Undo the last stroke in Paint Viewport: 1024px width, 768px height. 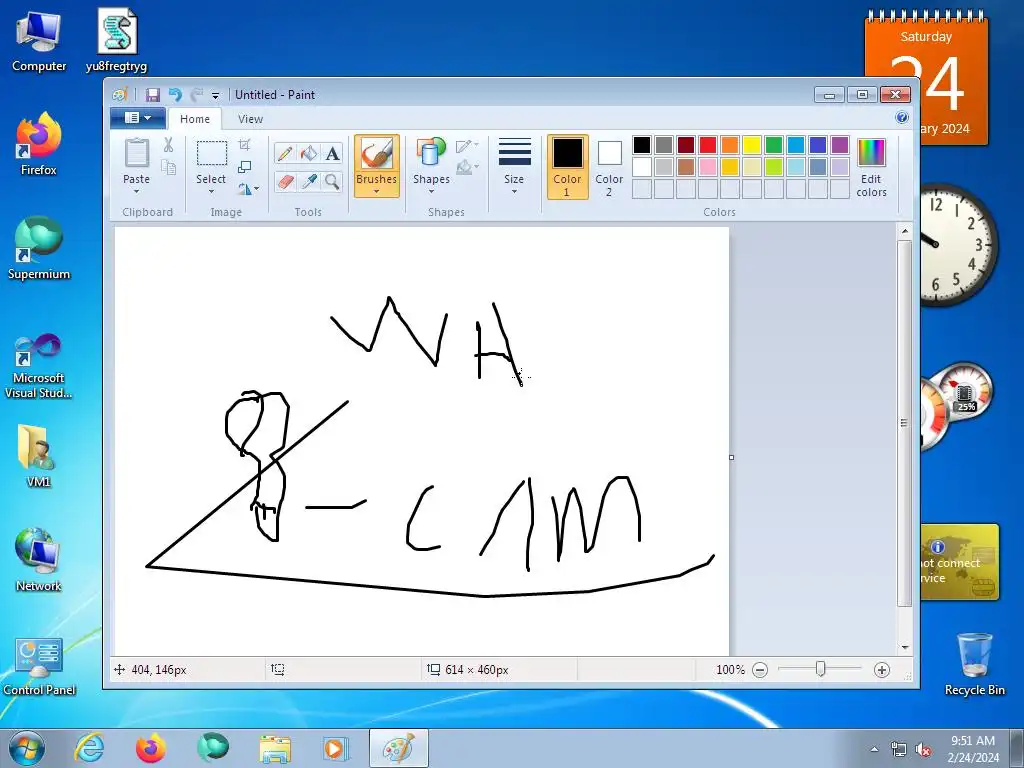[x=175, y=95]
